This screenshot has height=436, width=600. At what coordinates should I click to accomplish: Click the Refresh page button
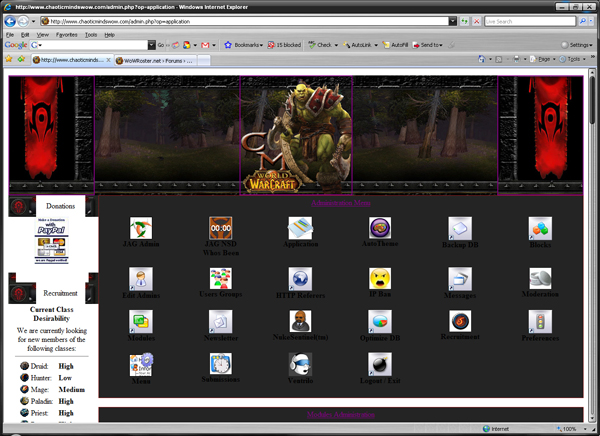point(464,21)
